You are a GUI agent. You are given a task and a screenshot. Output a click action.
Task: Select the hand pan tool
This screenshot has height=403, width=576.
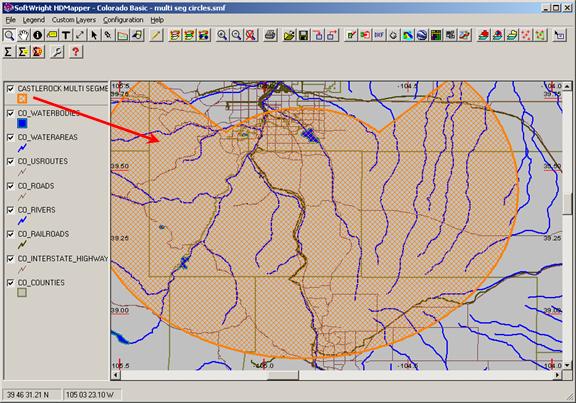click(24, 35)
